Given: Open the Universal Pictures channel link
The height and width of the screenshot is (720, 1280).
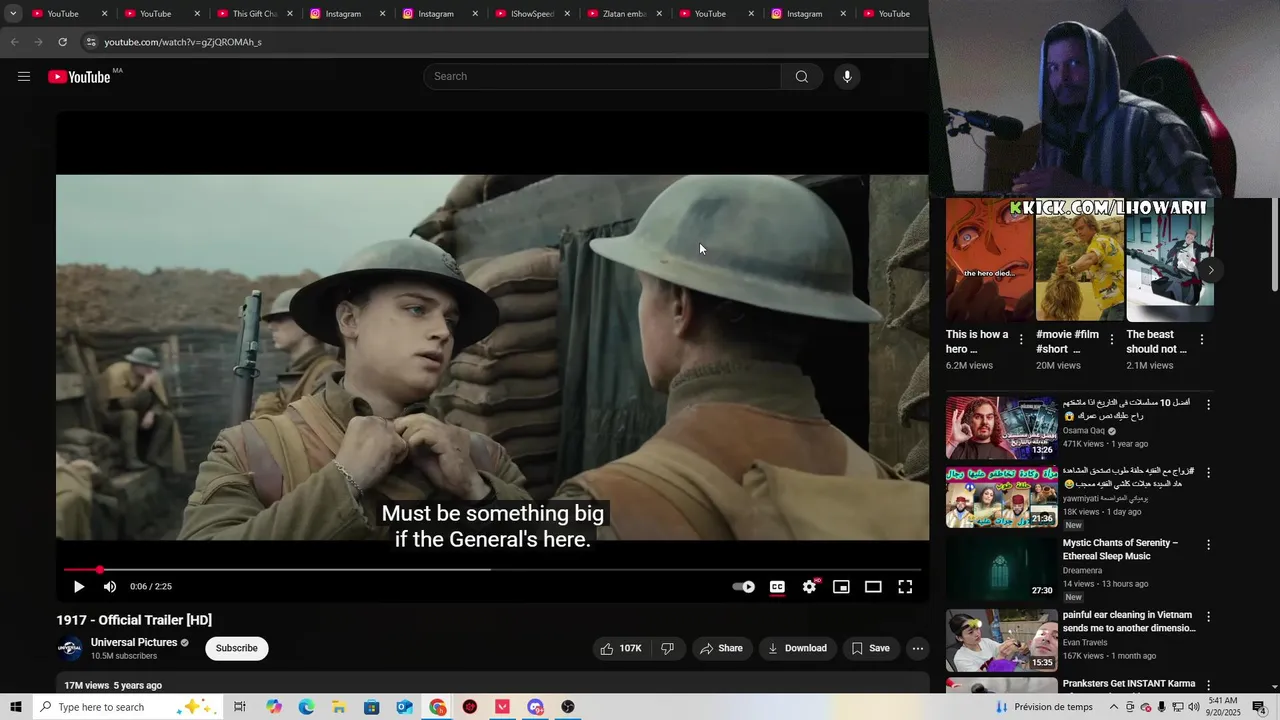Looking at the screenshot, I should (134, 642).
